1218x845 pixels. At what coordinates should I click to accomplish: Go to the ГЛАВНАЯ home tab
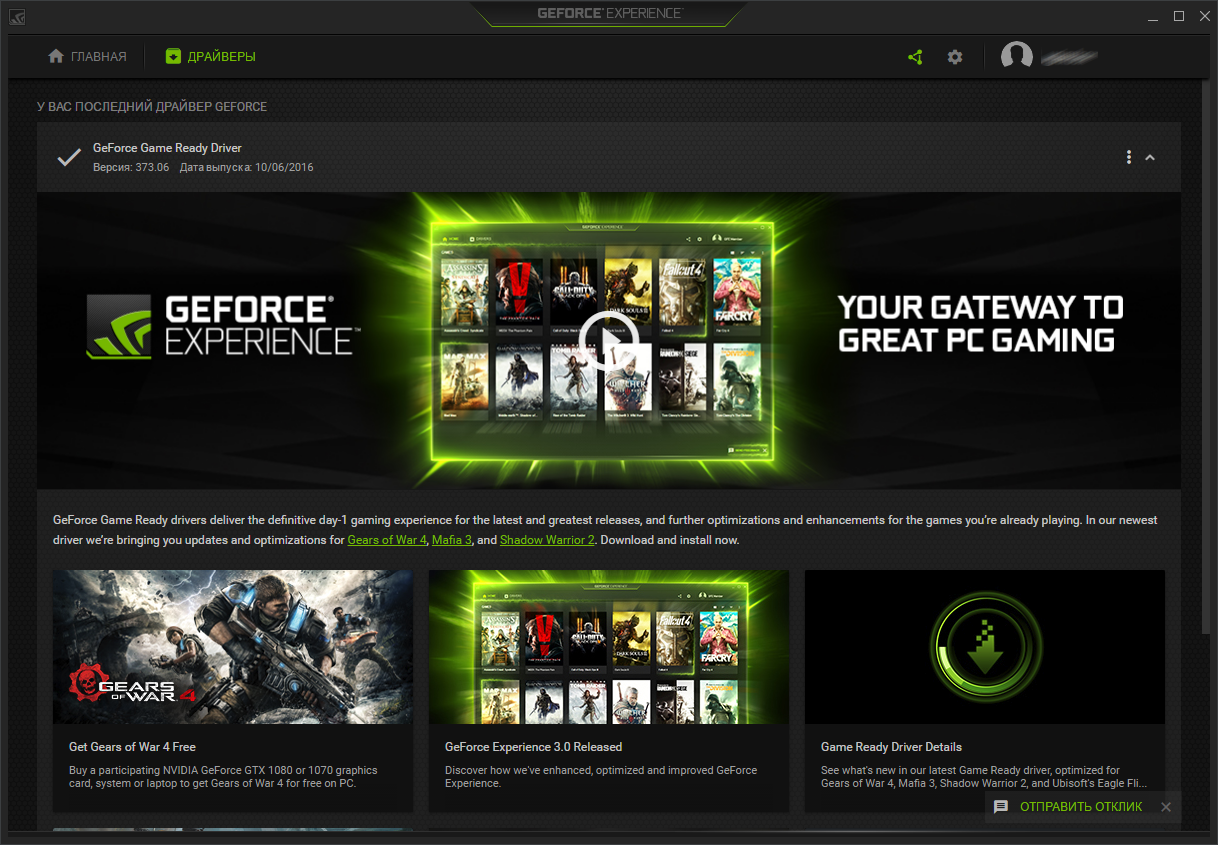coord(87,57)
